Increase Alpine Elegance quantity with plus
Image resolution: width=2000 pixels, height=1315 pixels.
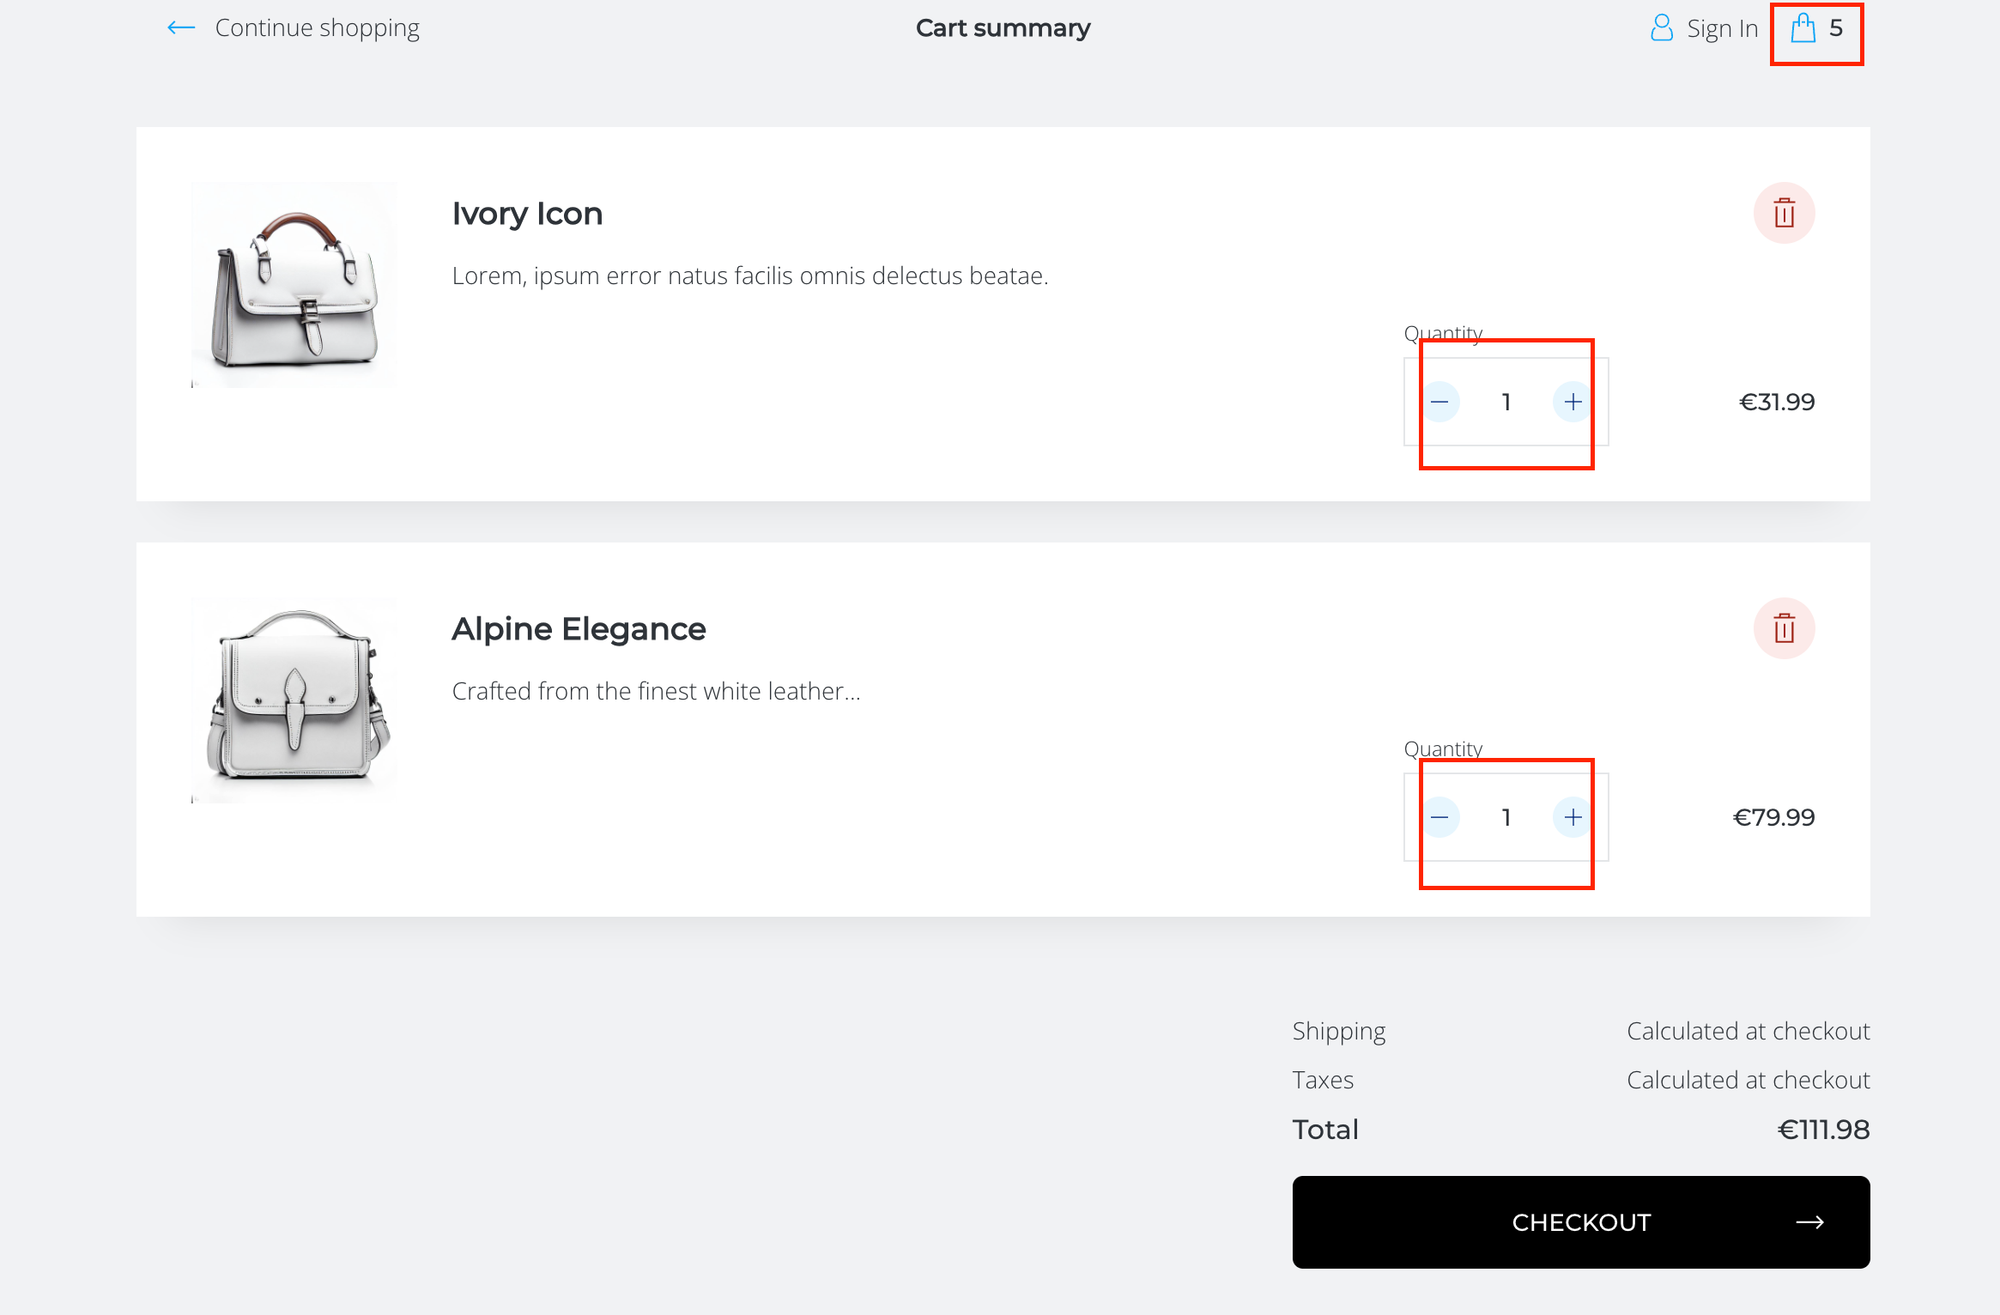point(1573,818)
